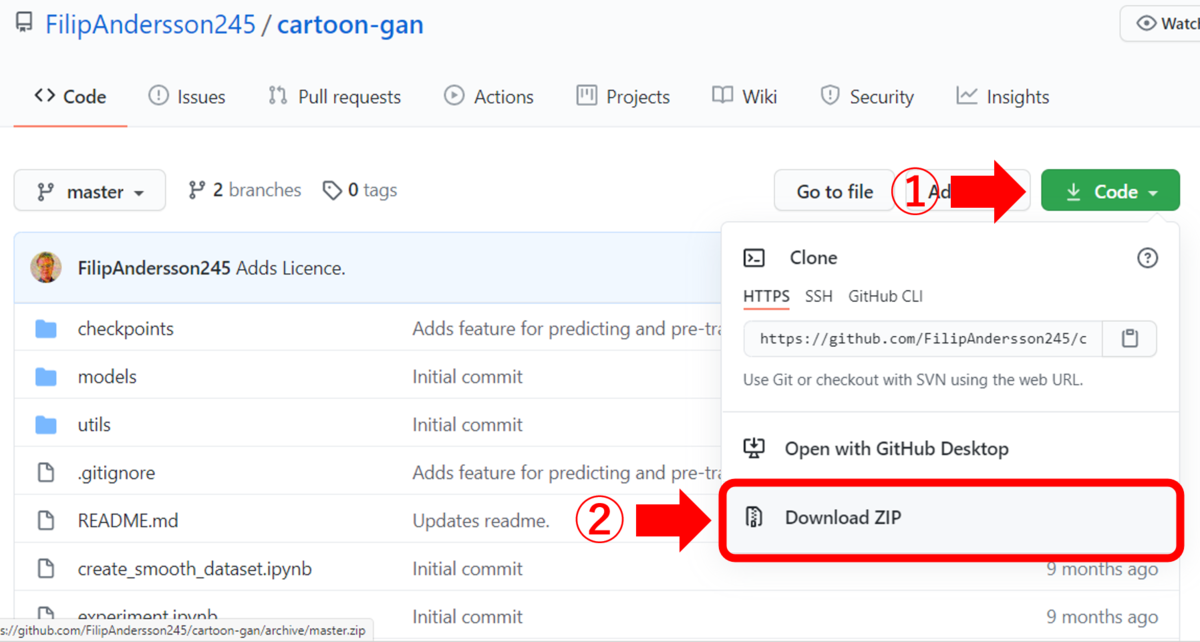Viewport: 1200px width, 642px height.
Task: Open the .gitignore file
Action: [116, 473]
